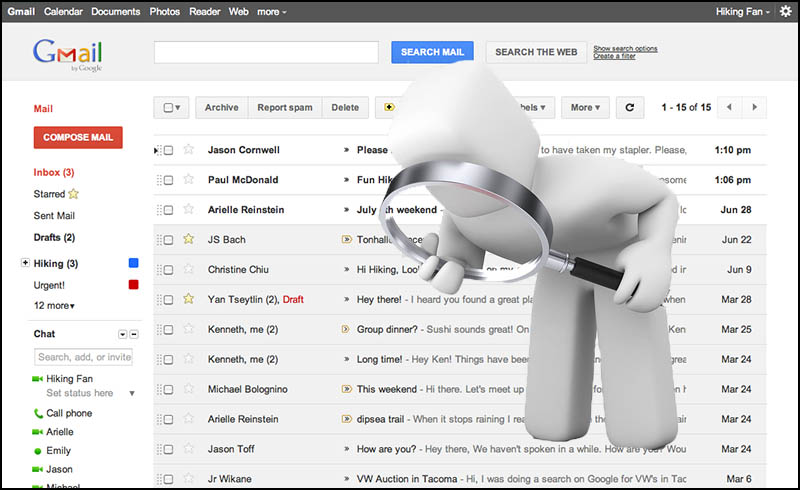
Task: Open the select-all checkbox dropdown
Action: point(171,107)
